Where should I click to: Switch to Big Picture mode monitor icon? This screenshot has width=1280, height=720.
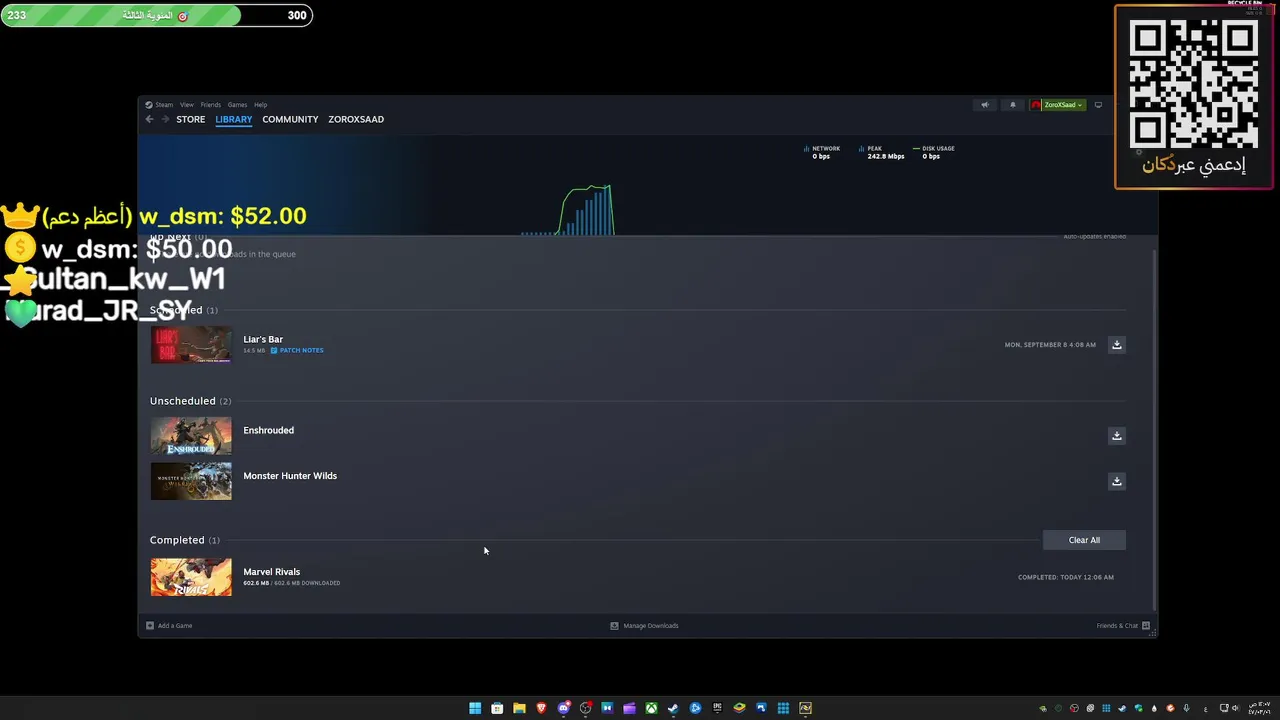tap(1098, 105)
